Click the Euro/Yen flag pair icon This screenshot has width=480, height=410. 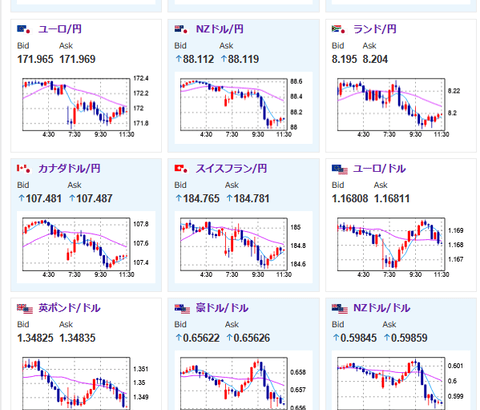(x=24, y=29)
